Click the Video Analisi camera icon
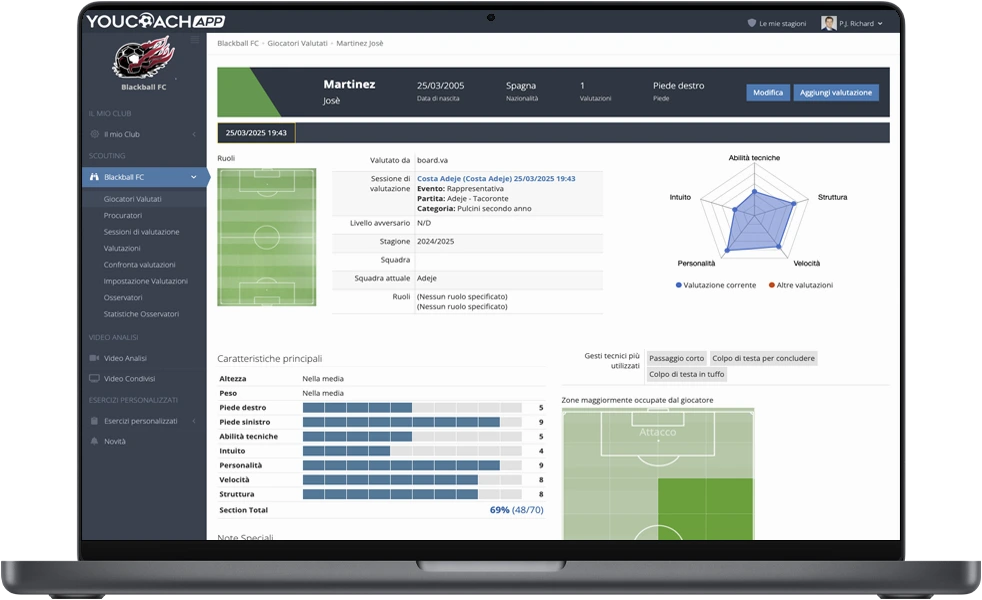The image size is (982, 600). pos(94,358)
